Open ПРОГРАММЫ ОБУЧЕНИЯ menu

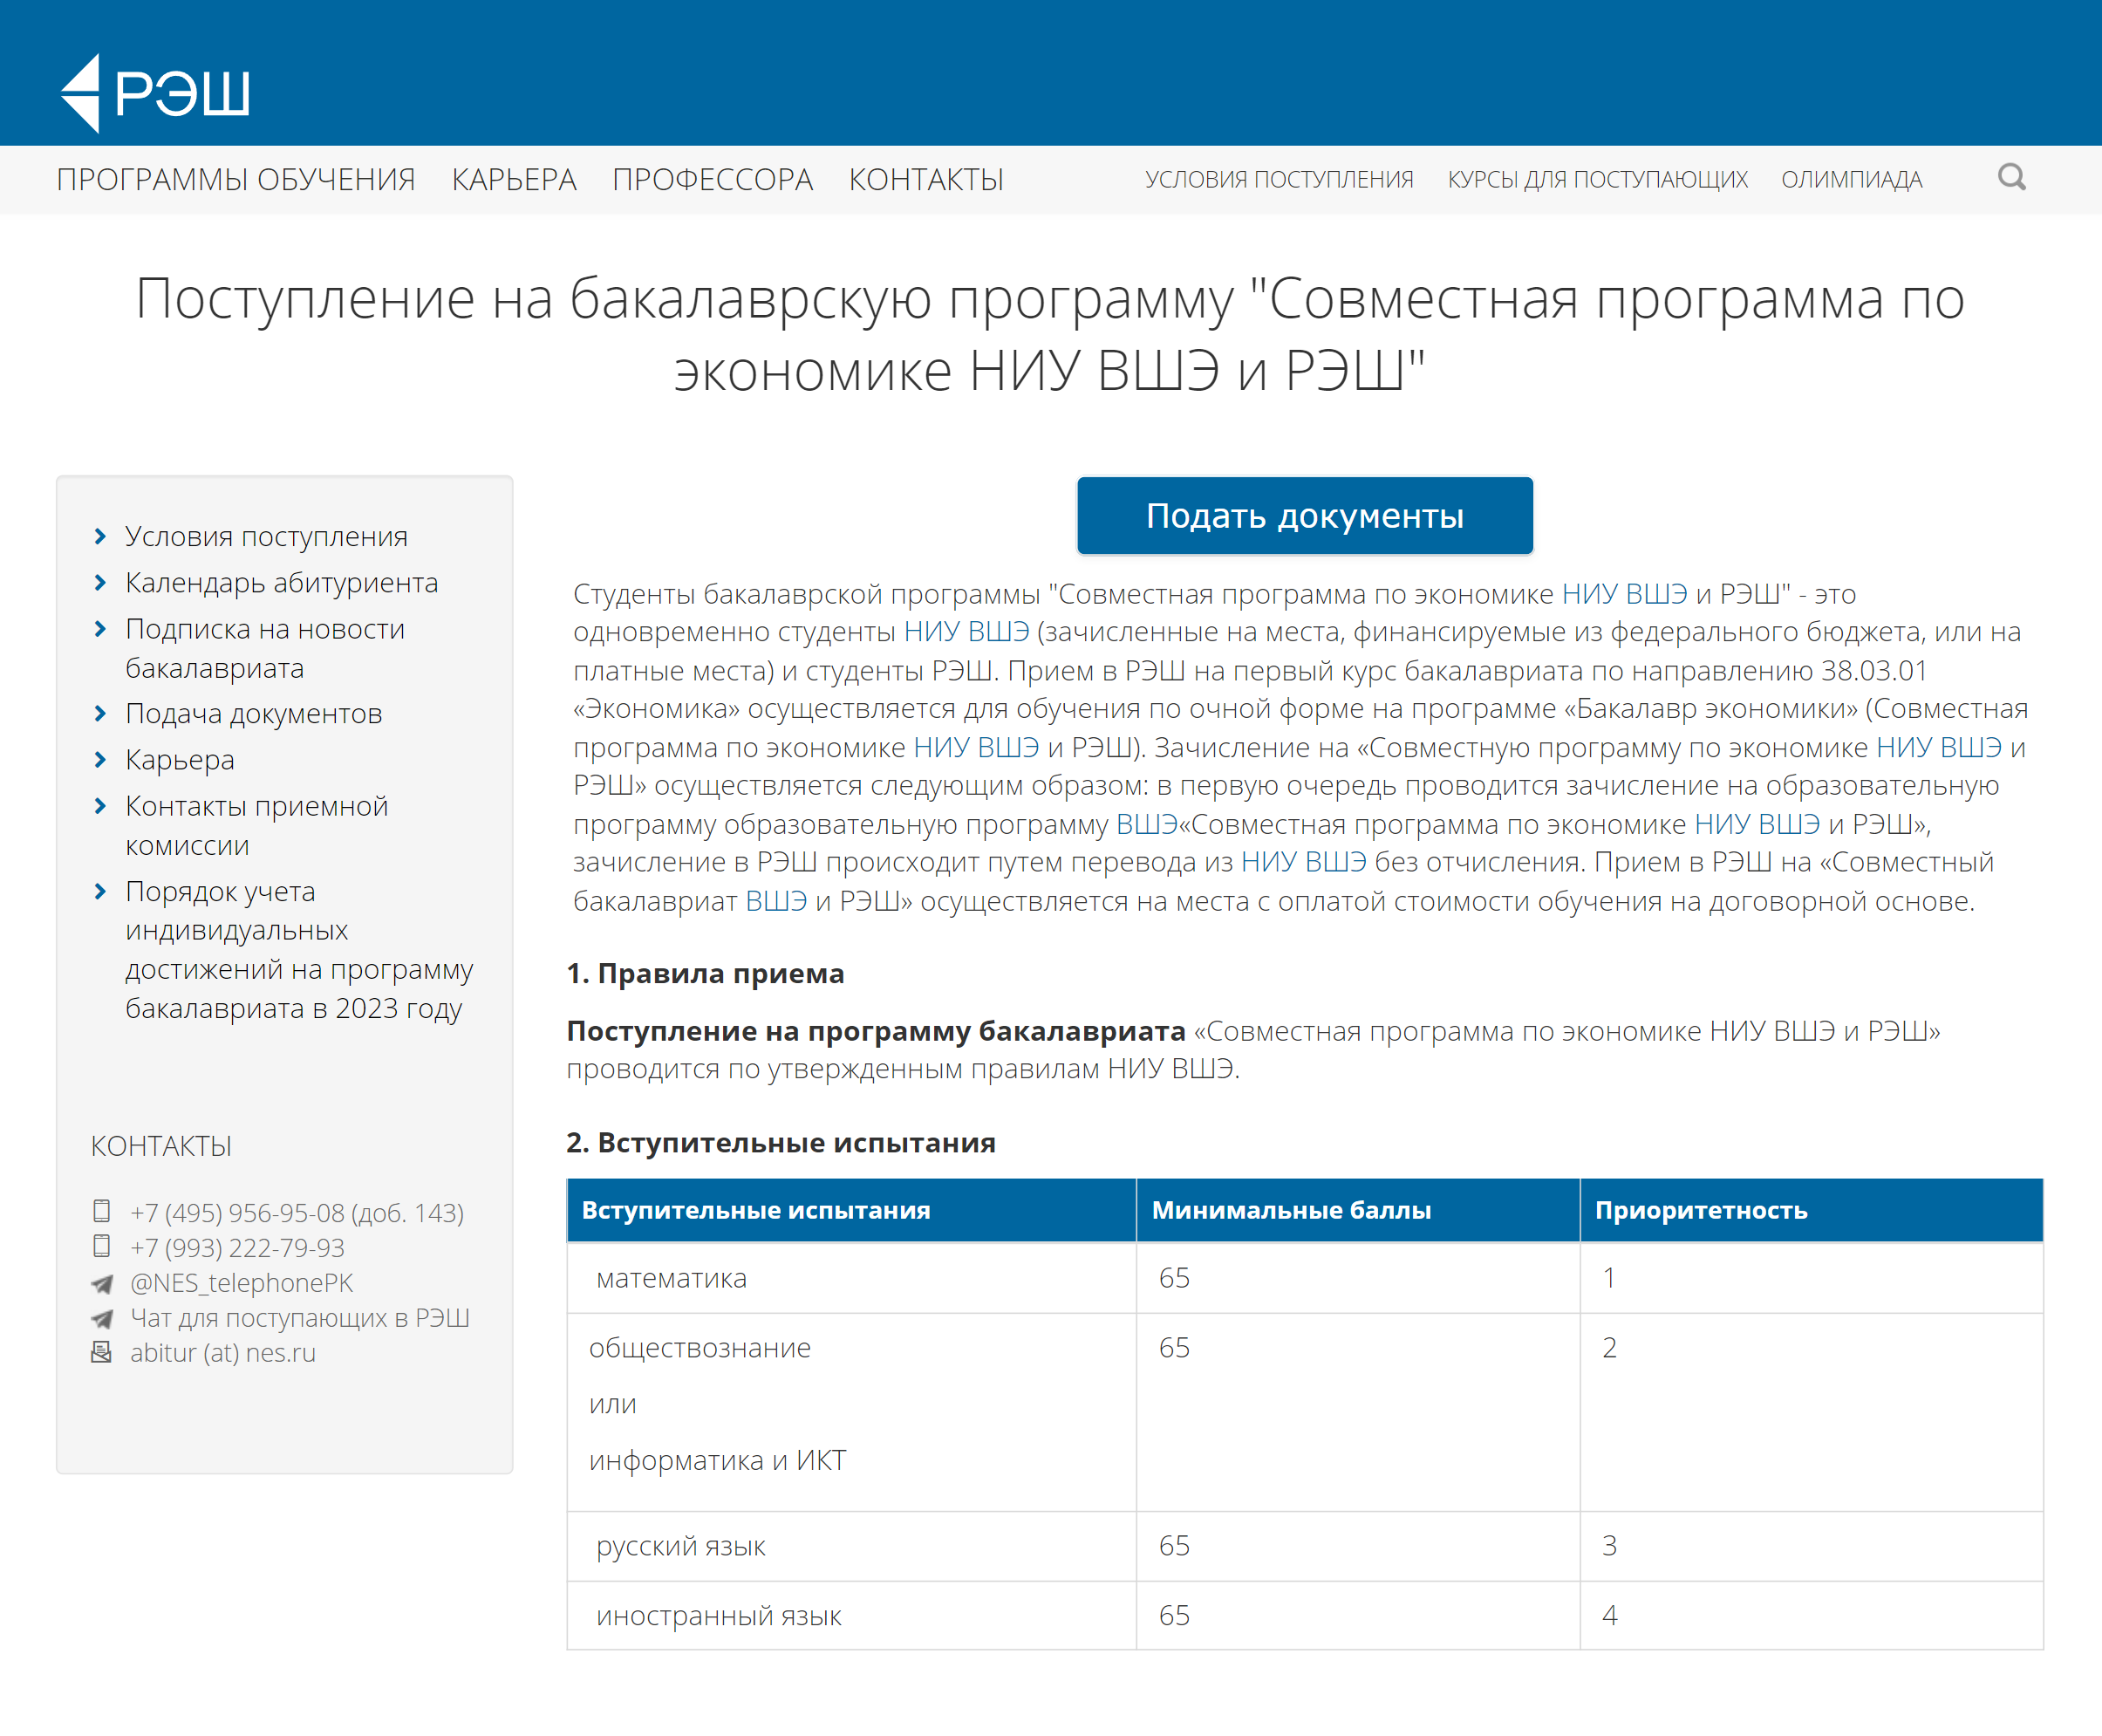click(x=236, y=180)
